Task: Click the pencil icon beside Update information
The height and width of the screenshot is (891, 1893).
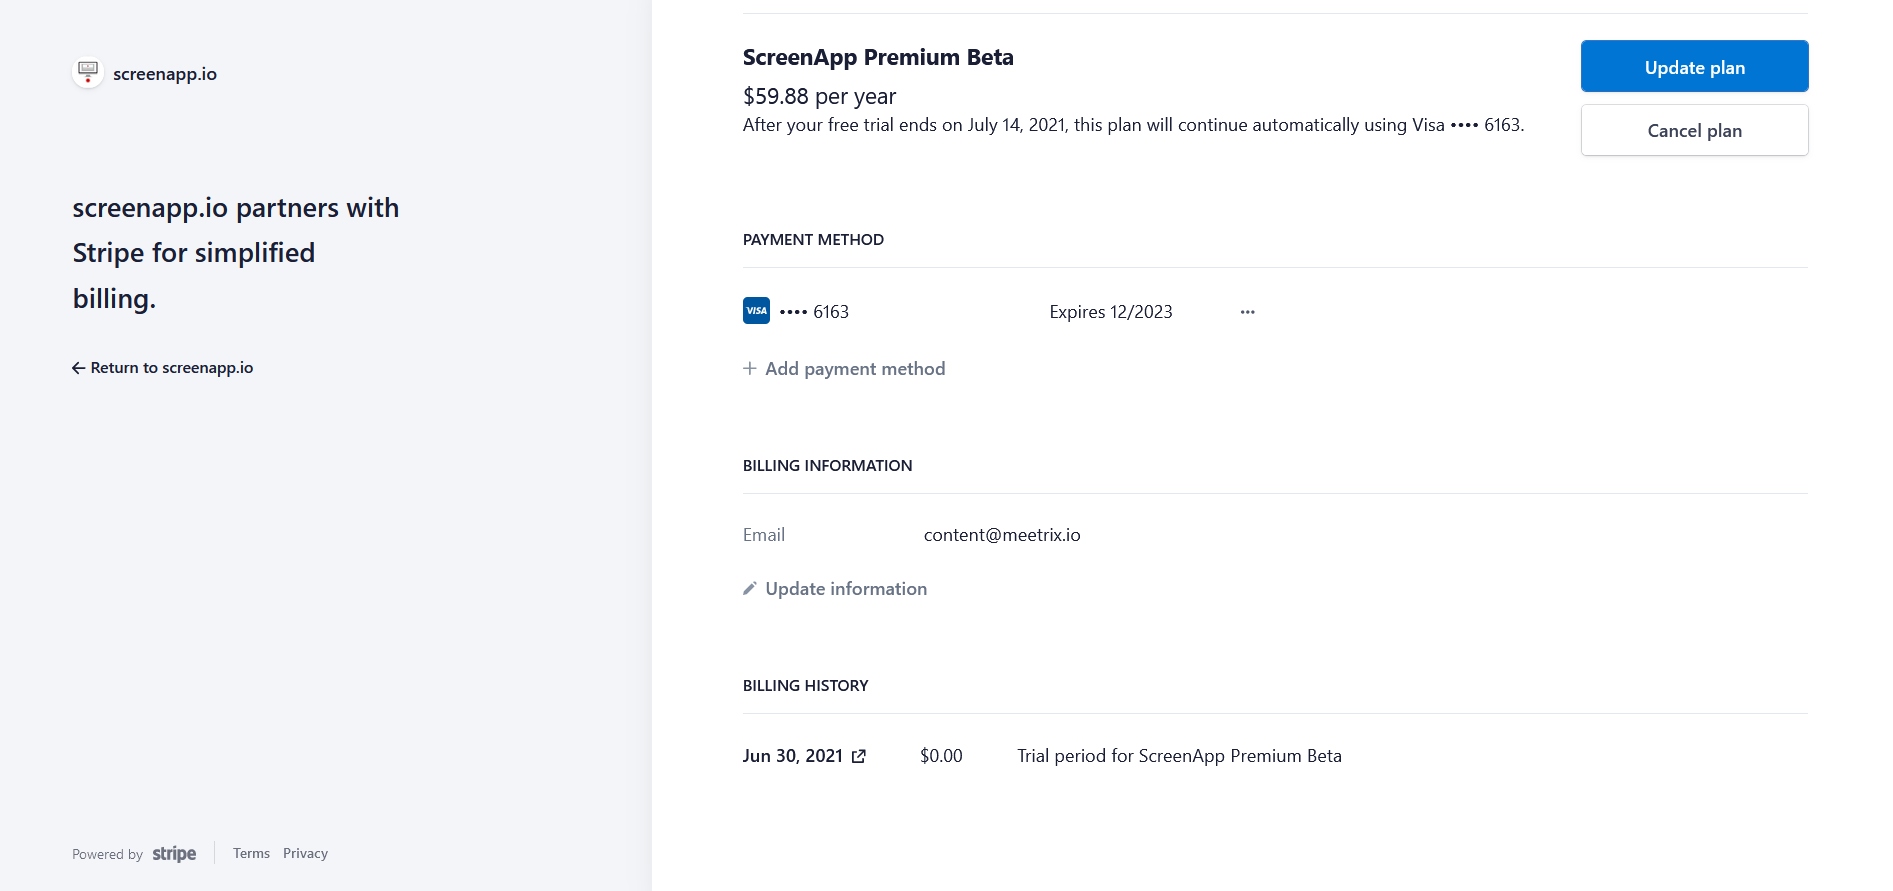Action: [750, 589]
